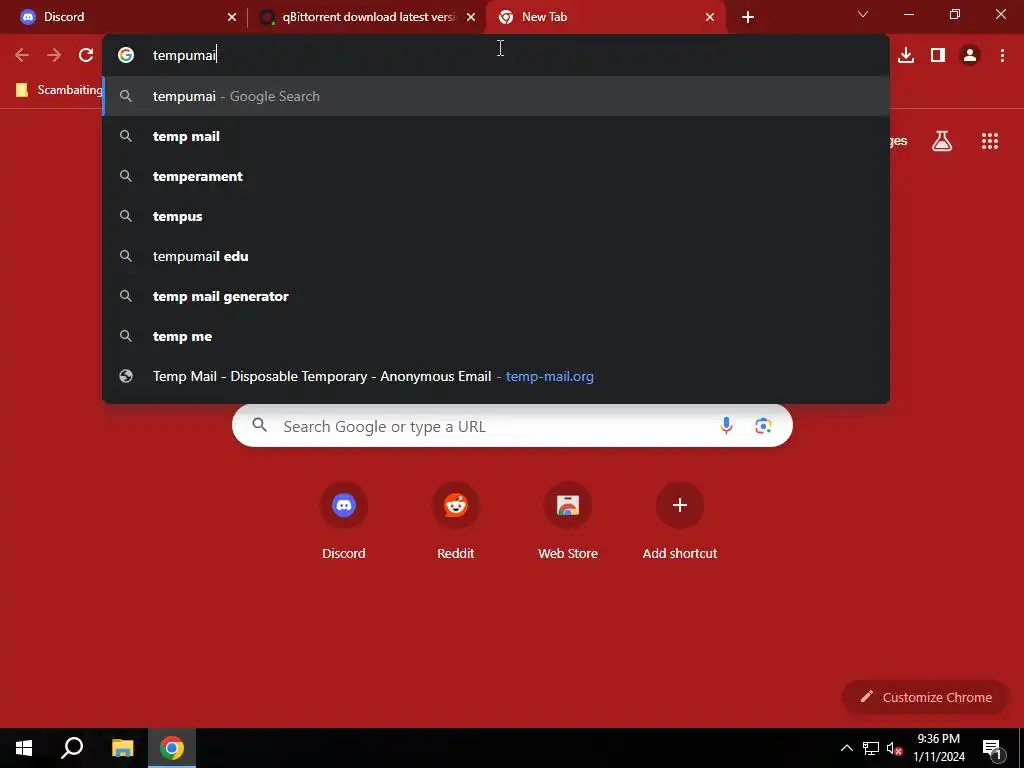This screenshot has height=768, width=1024.
Task: Choose the 'temp mail generator' suggestion
Action: point(496,296)
